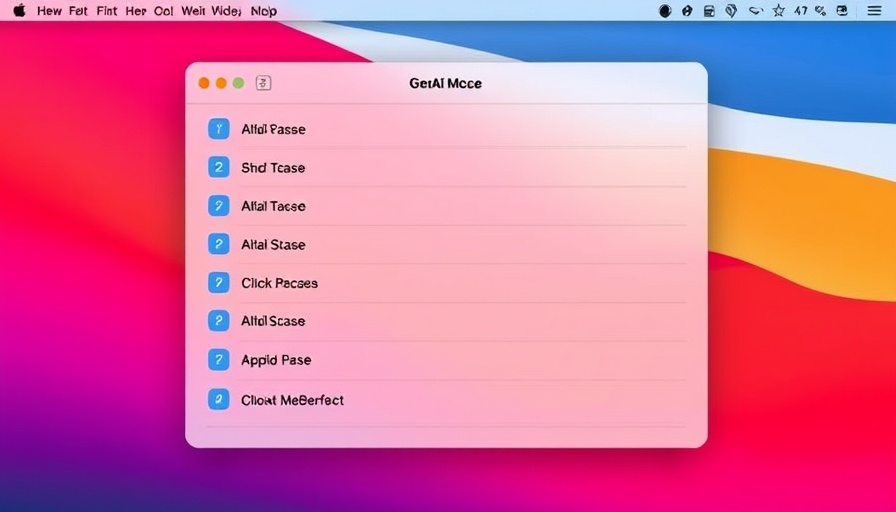Select the Altal Stase row text
Viewport: 896px width, 512px height.
[273, 245]
